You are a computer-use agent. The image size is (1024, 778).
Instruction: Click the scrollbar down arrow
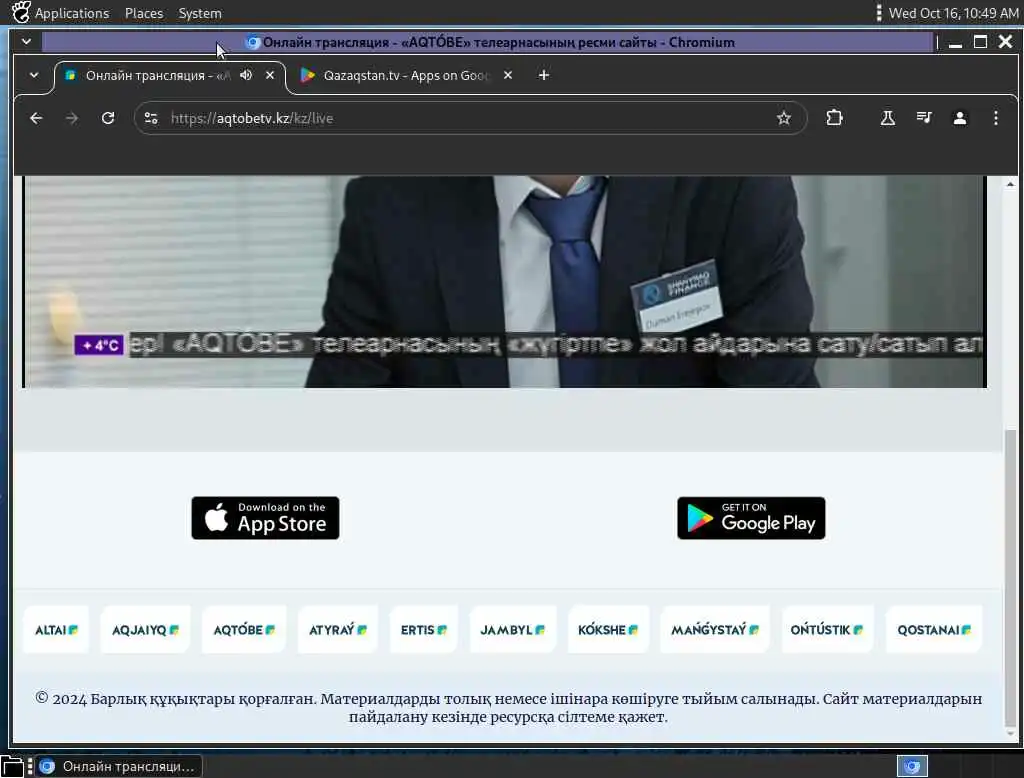click(1010, 734)
